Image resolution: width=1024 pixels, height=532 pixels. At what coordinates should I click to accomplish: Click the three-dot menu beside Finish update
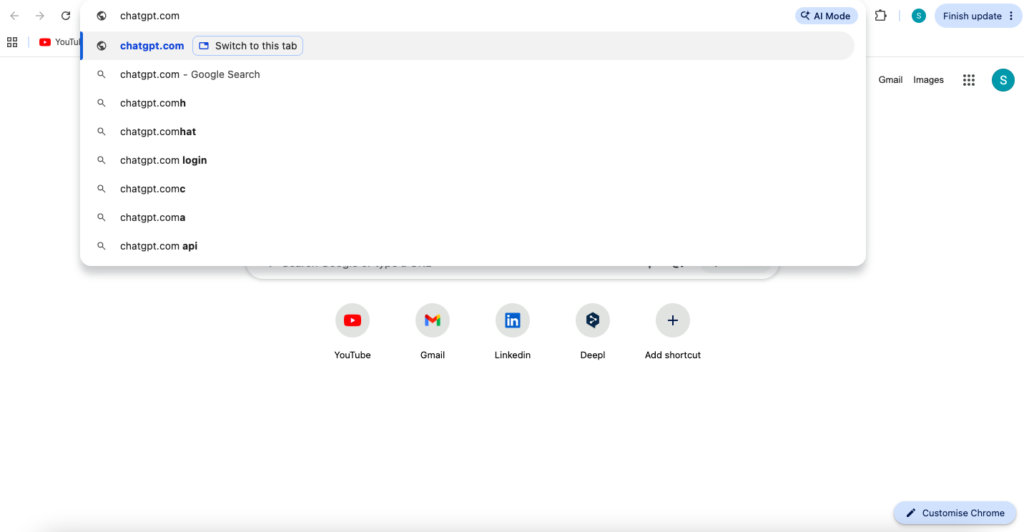(x=1011, y=16)
